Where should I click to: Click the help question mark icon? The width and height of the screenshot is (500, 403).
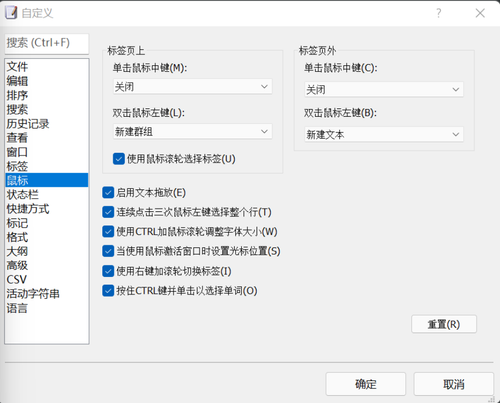pyautogui.click(x=439, y=13)
